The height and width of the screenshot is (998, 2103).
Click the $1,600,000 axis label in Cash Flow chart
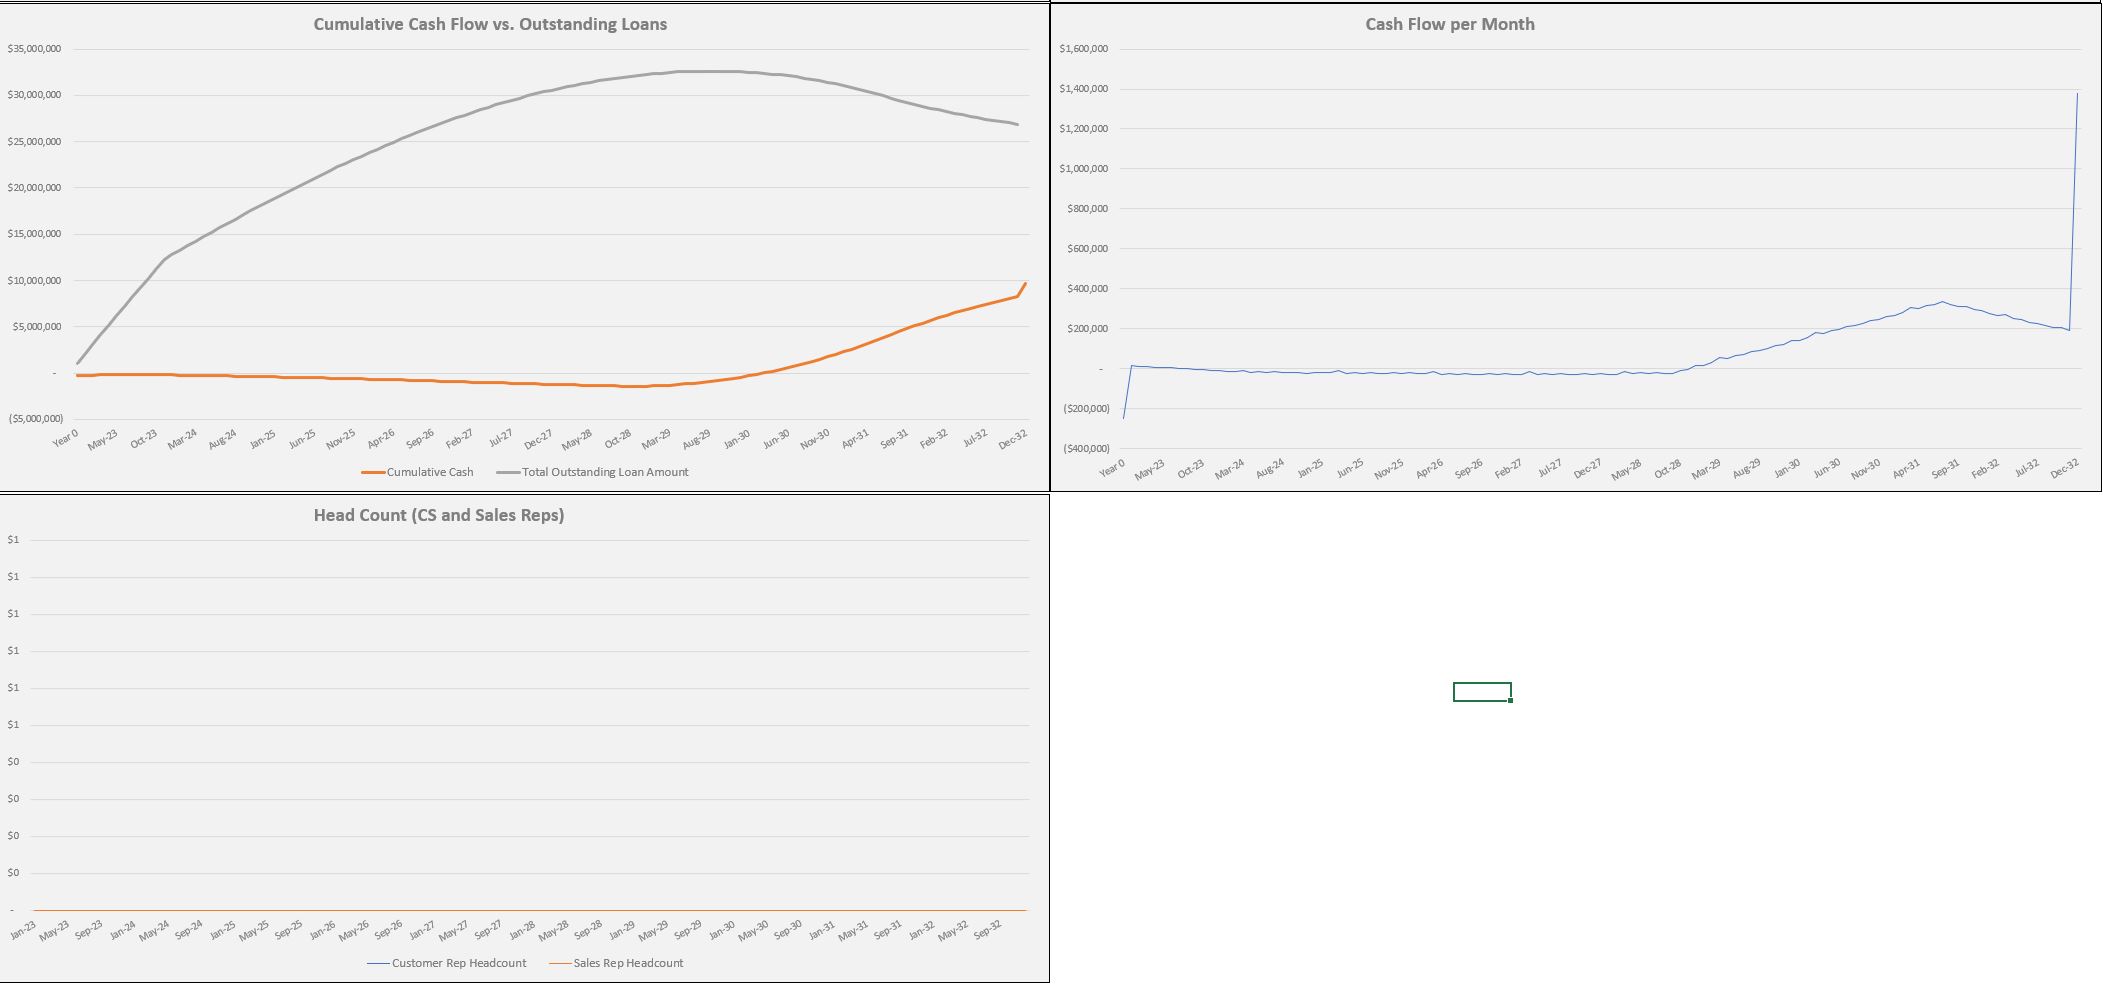[x=1083, y=49]
